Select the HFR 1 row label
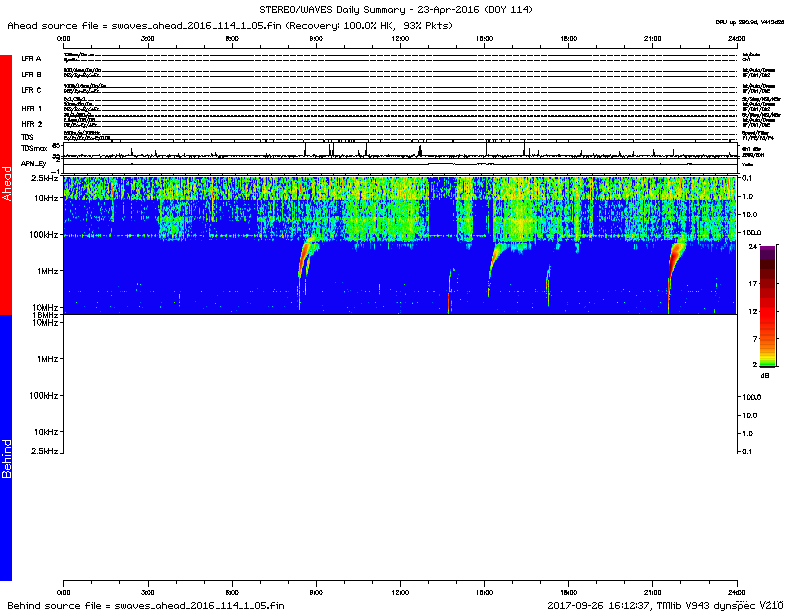Viewport: 792px width, 612px height. point(32,107)
